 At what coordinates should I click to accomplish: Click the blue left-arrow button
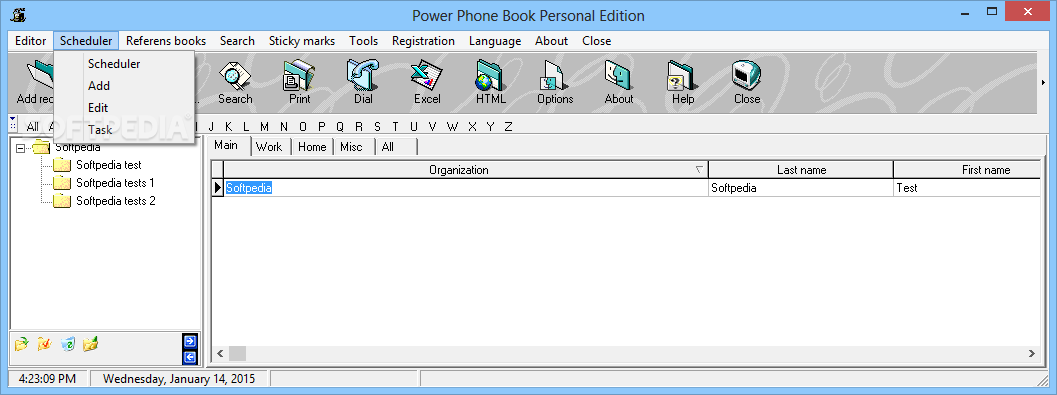point(189,357)
